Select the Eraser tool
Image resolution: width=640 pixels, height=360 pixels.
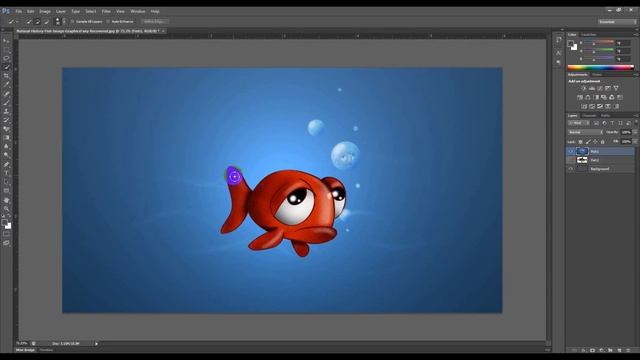click(6, 129)
